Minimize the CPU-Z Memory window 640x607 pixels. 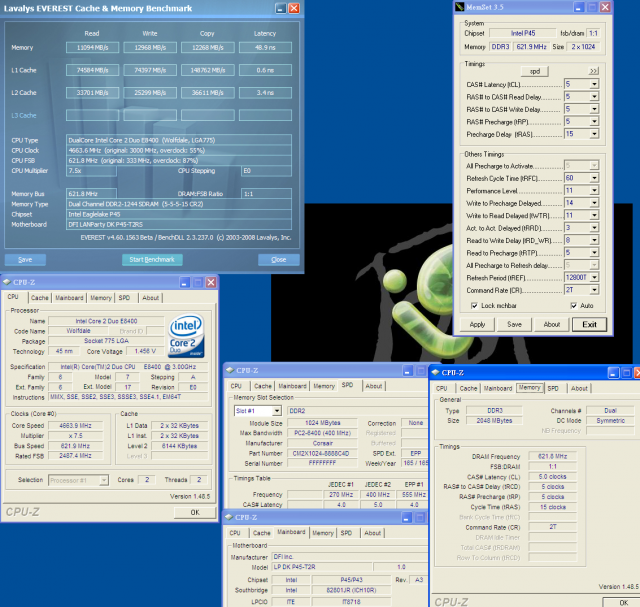point(613,372)
